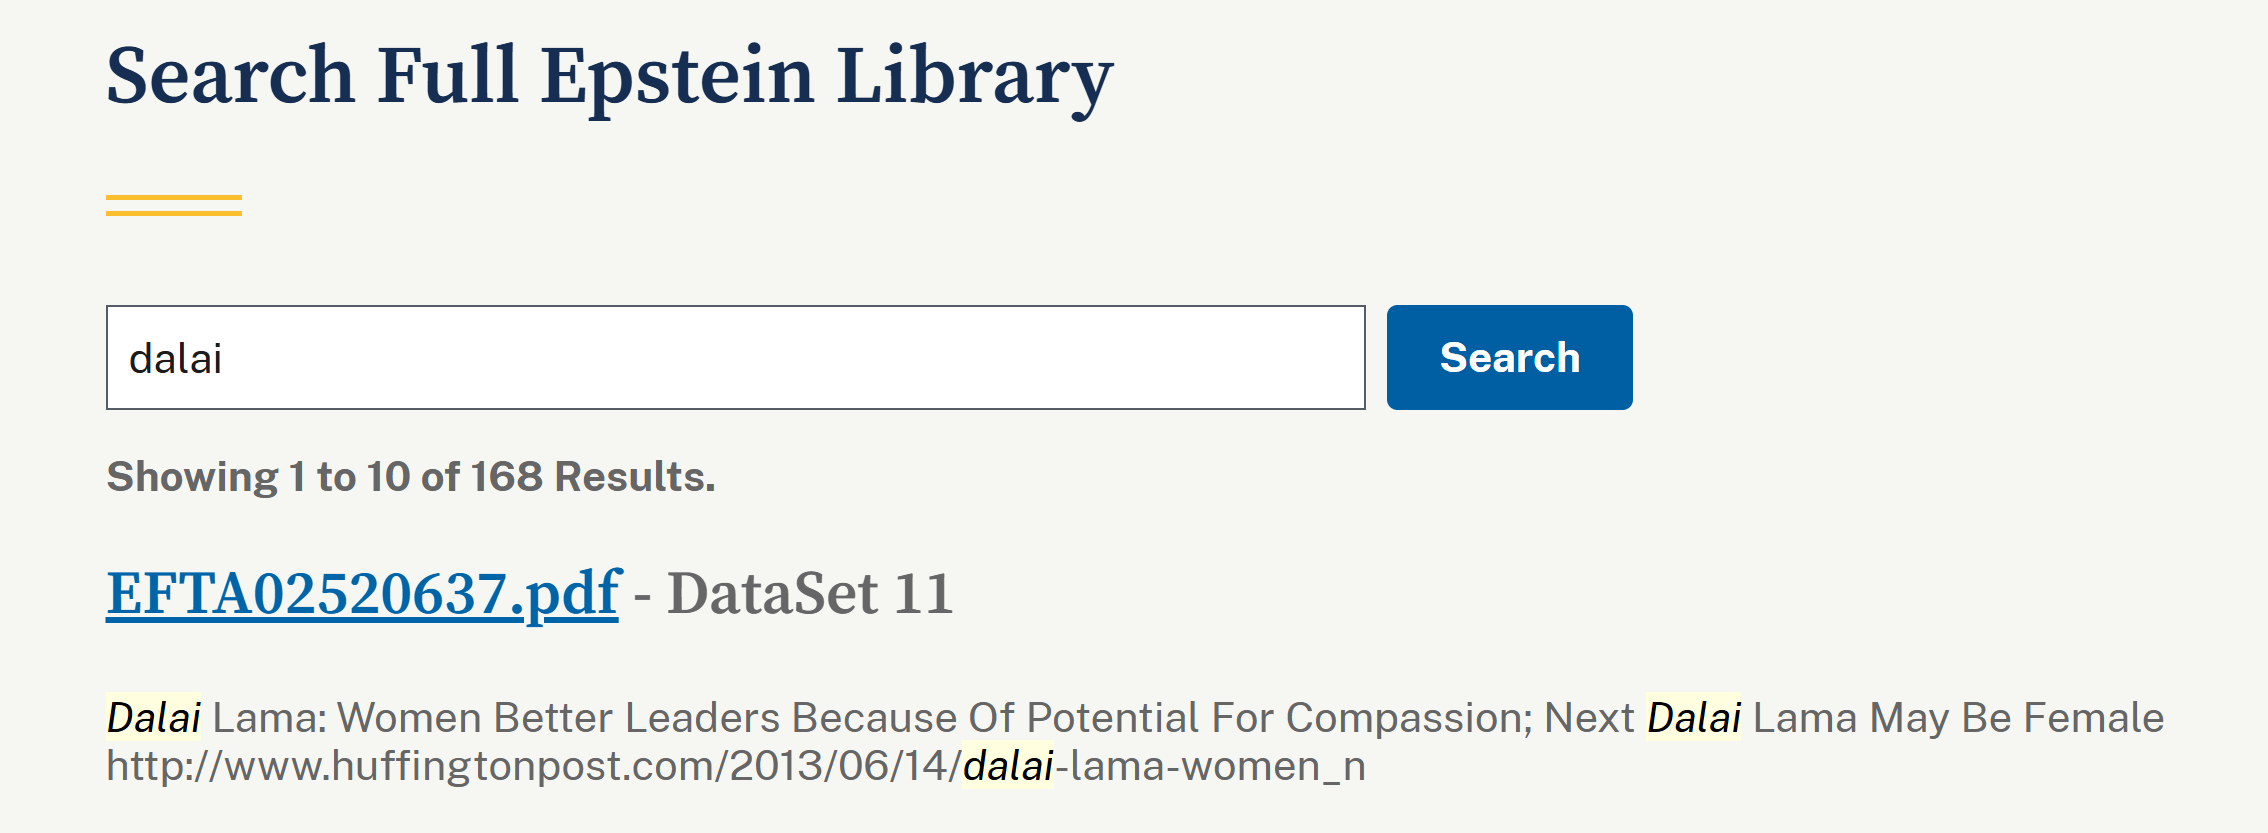Screen dimensions: 2268x833
Task: Click the "Women Better Leaders" snippet text
Action: pos(558,718)
